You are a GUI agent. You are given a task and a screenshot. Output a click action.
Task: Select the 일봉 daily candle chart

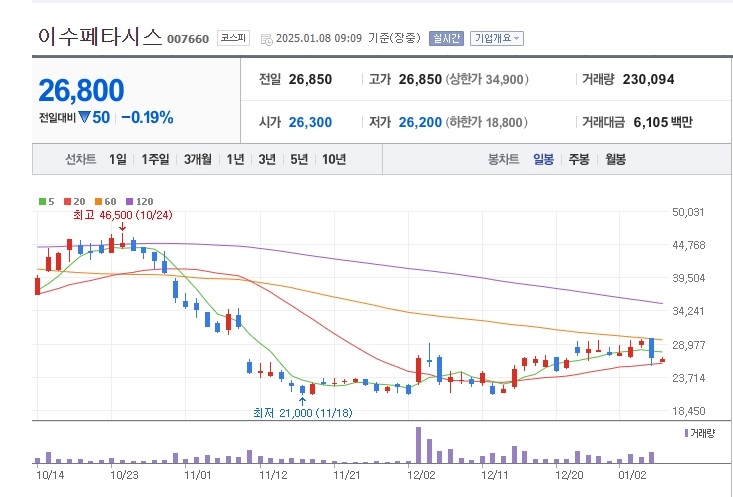tap(543, 159)
